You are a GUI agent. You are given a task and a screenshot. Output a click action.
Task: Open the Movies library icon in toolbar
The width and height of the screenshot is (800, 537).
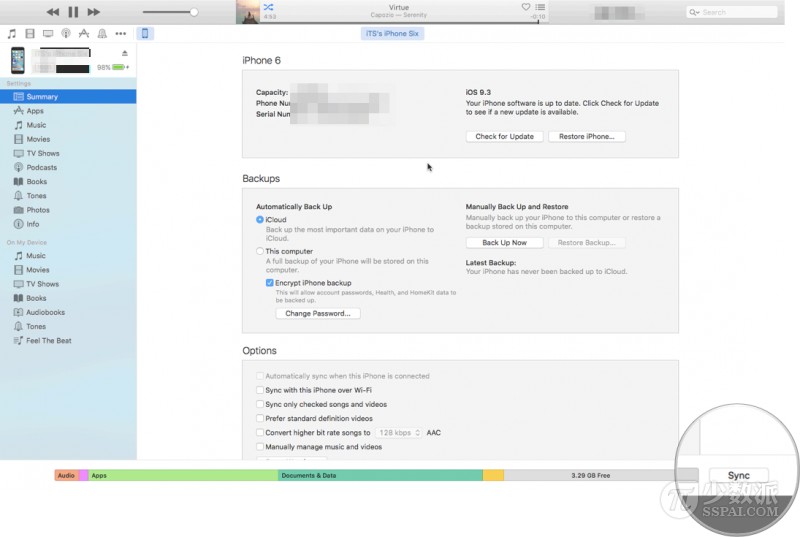(30, 34)
